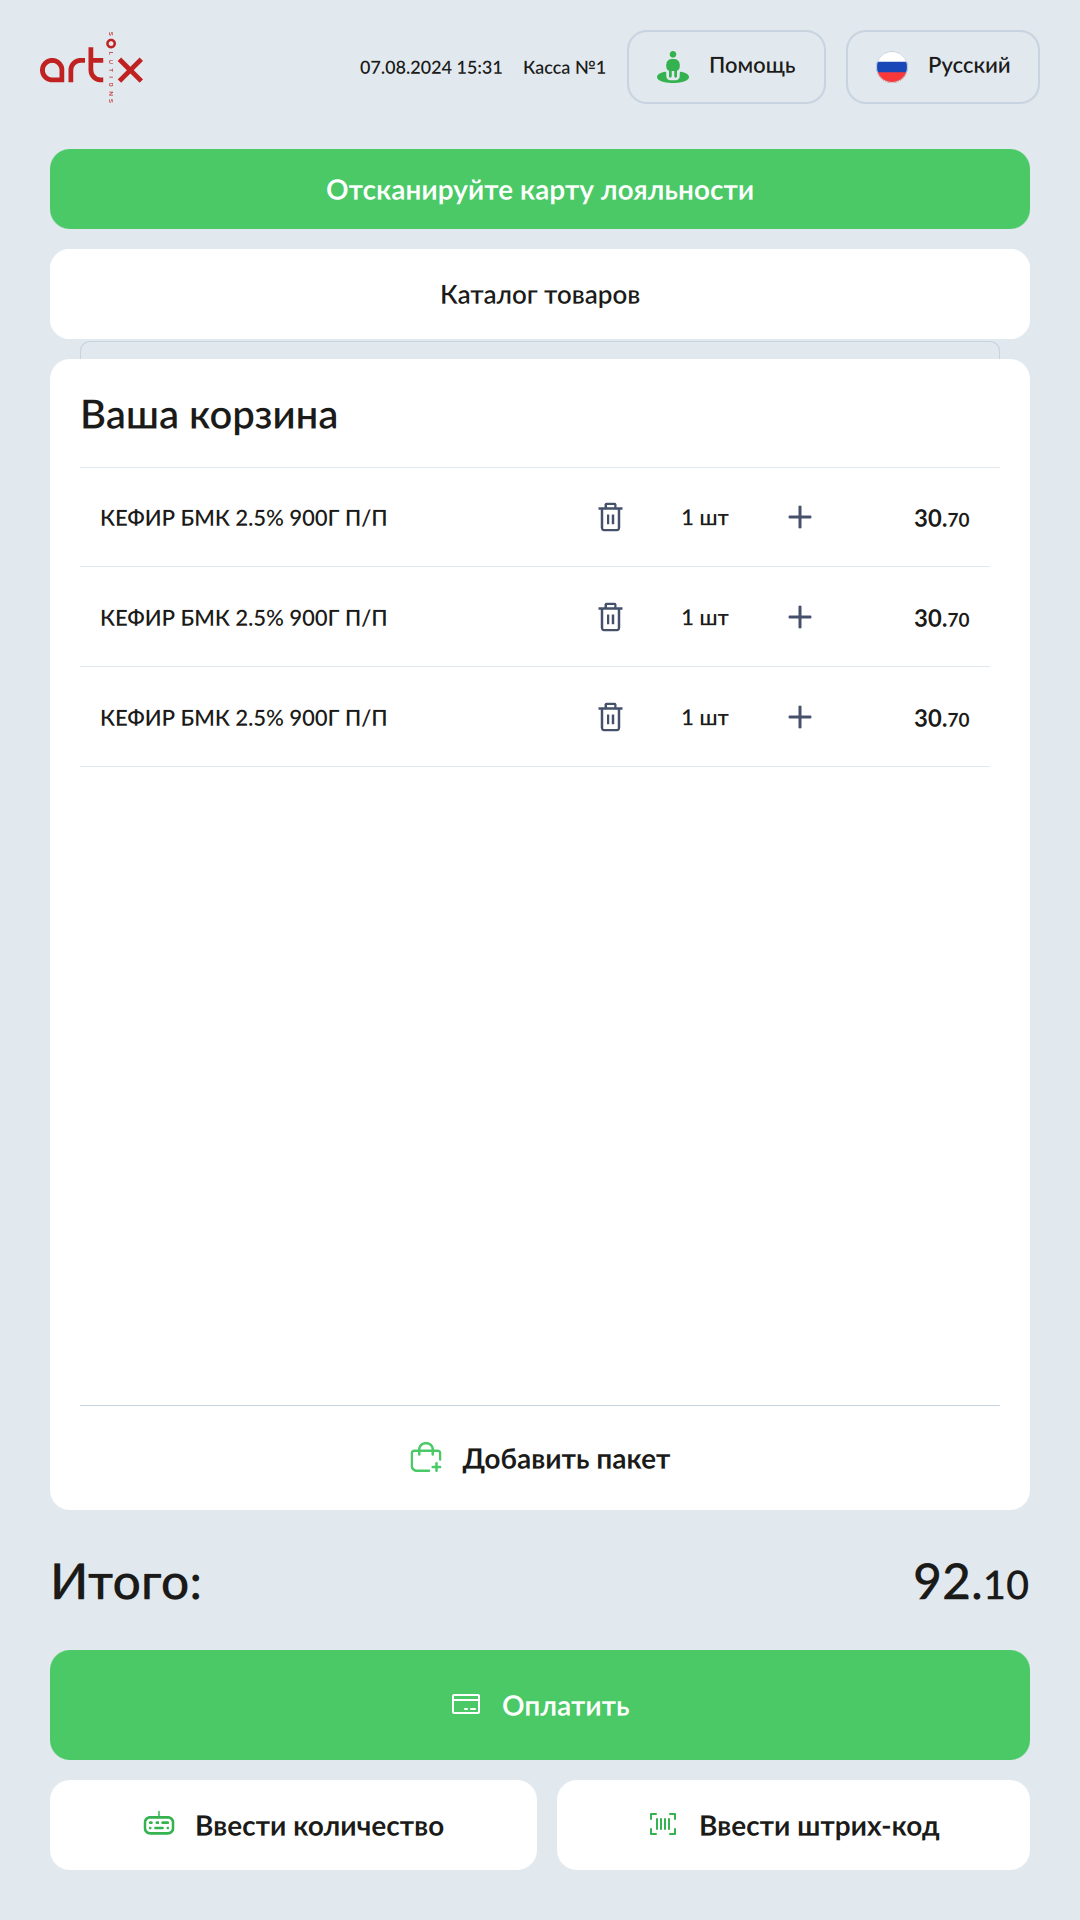Click the Artix logo
The image size is (1080, 1920).
click(92, 67)
